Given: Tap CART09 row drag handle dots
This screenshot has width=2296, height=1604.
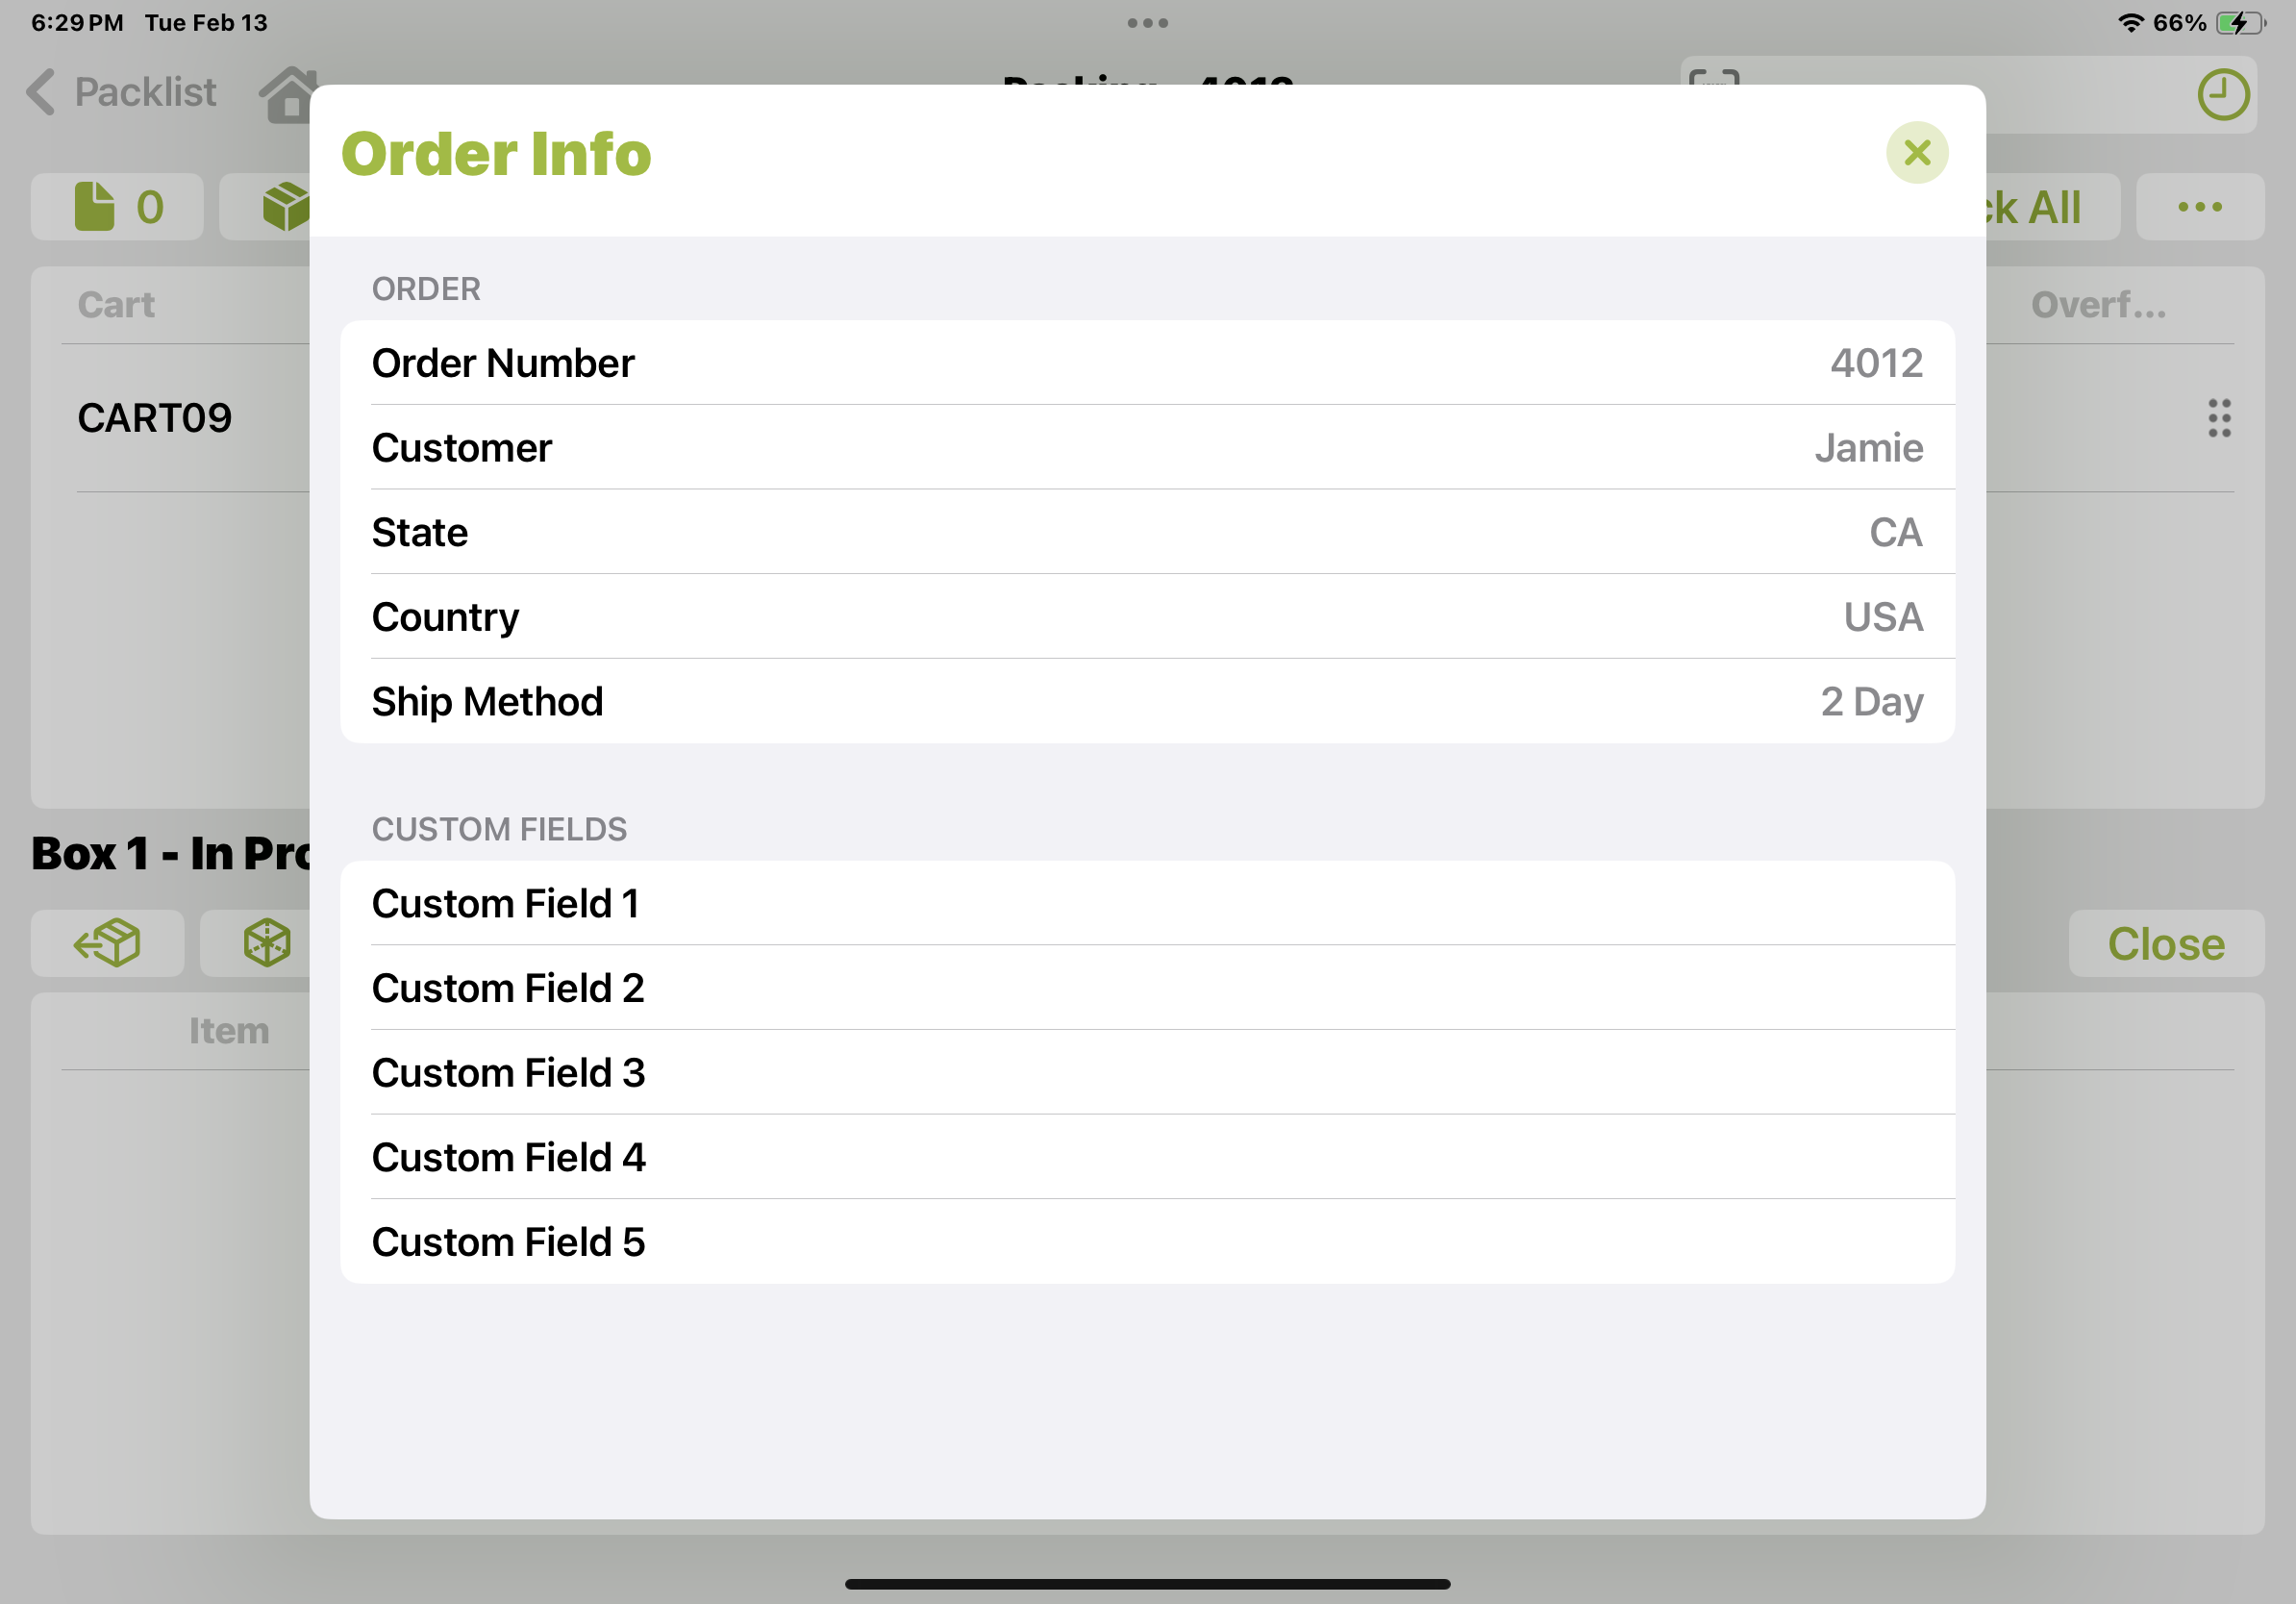Looking at the screenshot, I should click(x=2218, y=418).
